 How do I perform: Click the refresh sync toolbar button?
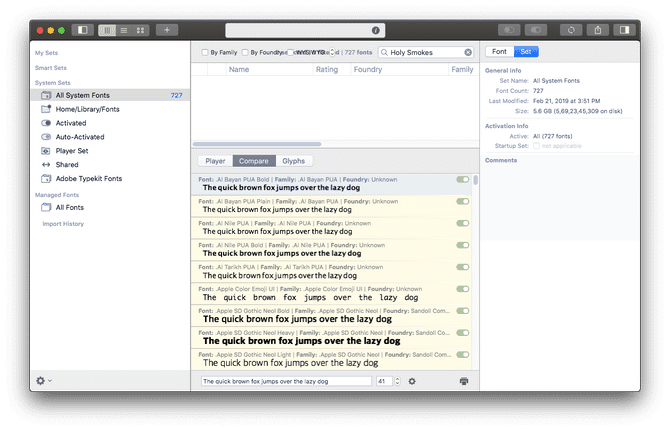tap(571, 30)
